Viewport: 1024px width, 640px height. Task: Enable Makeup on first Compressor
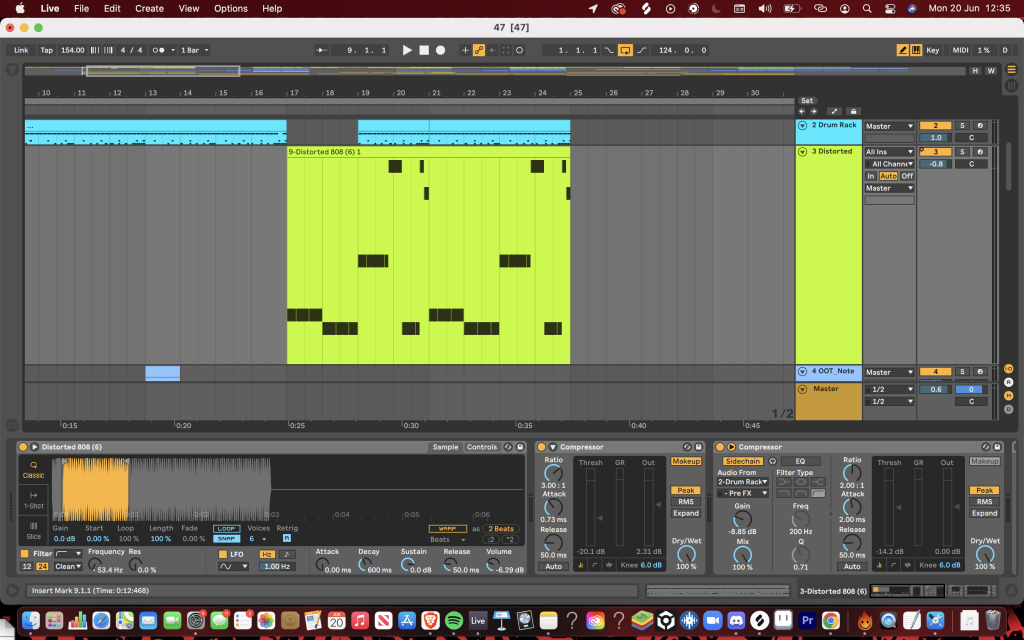[x=685, y=461]
